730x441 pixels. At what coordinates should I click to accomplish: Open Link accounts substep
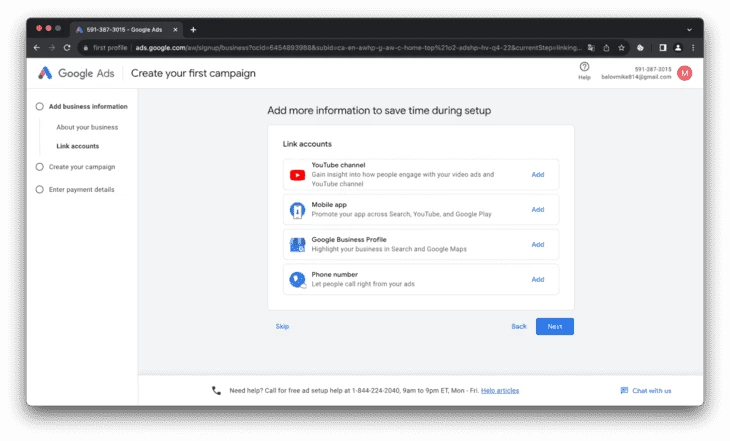(x=78, y=146)
